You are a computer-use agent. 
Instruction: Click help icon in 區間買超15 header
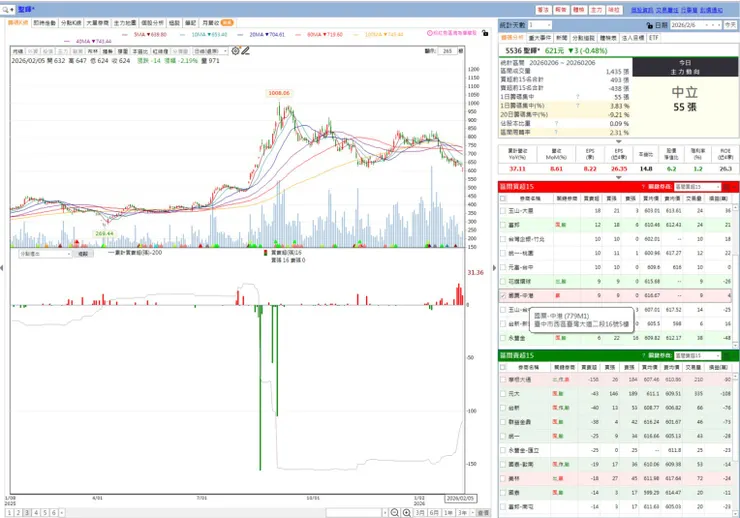(643, 187)
